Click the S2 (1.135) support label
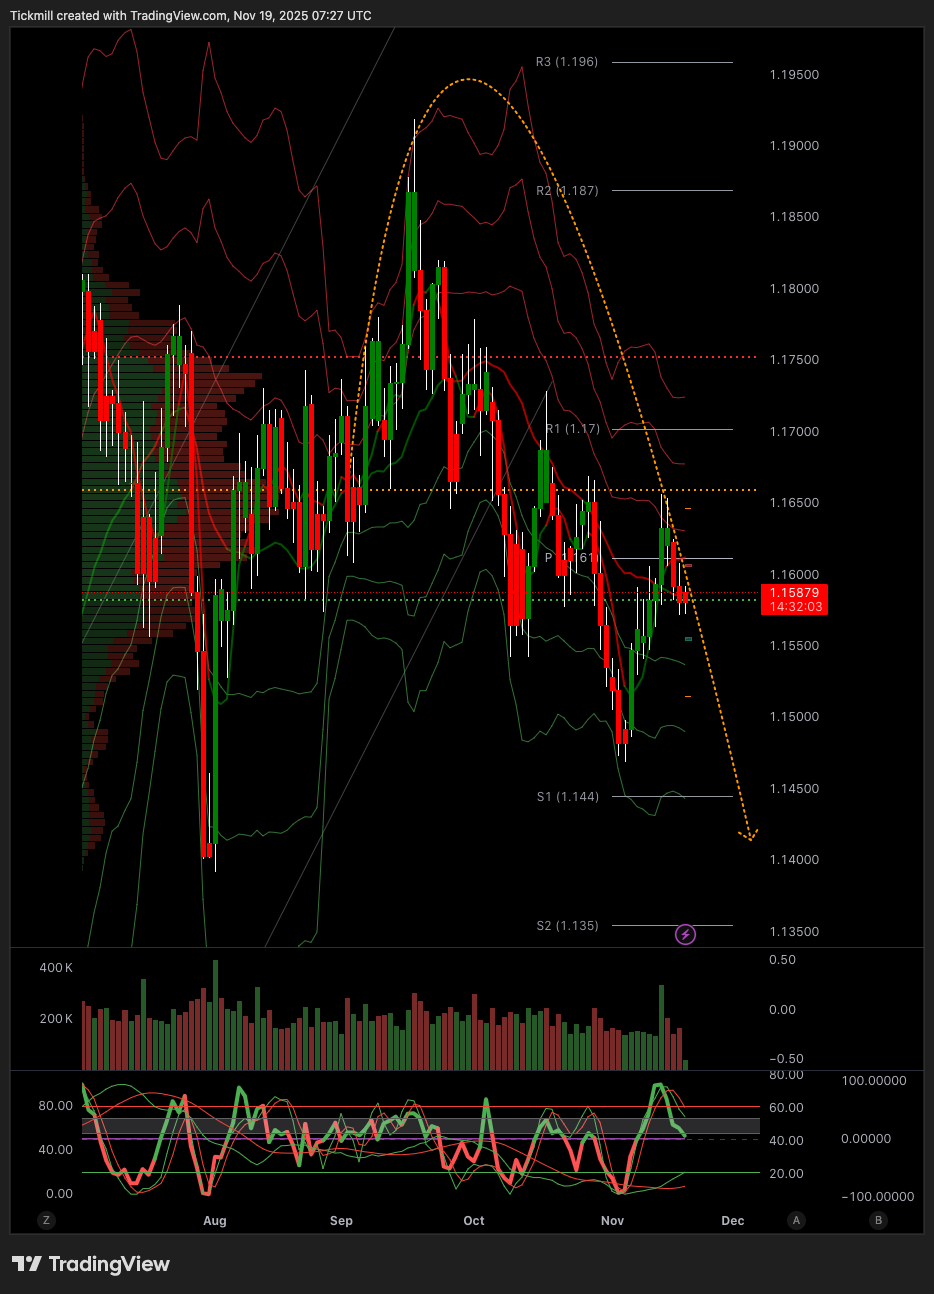This screenshot has width=934, height=1294. pyautogui.click(x=568, y=926)
